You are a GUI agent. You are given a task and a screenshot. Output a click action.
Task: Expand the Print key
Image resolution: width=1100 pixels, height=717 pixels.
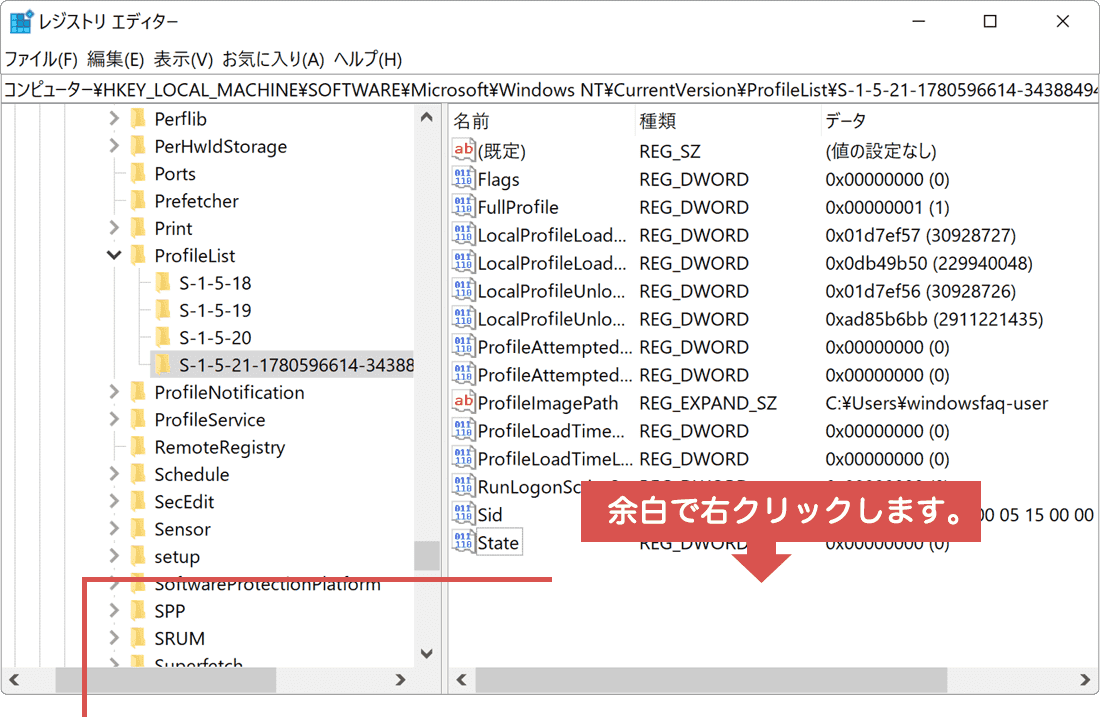(x=114, y=228)
